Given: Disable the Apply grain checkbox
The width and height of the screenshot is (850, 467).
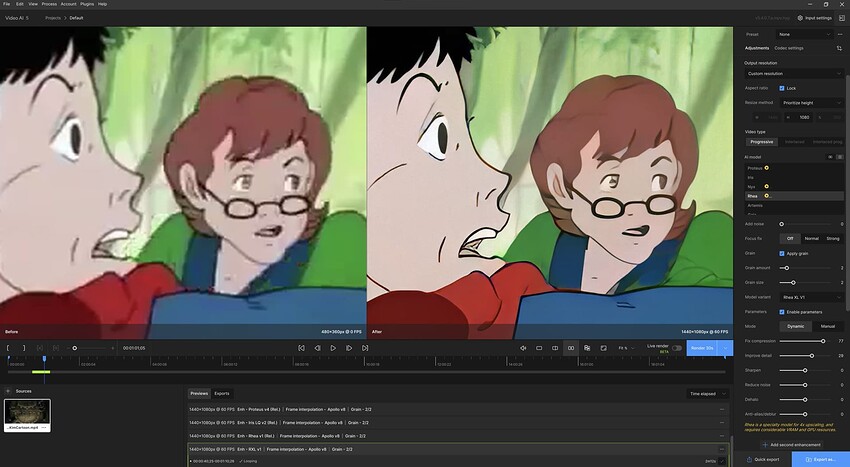Looking at the screenshot, I should coord(782,253).
